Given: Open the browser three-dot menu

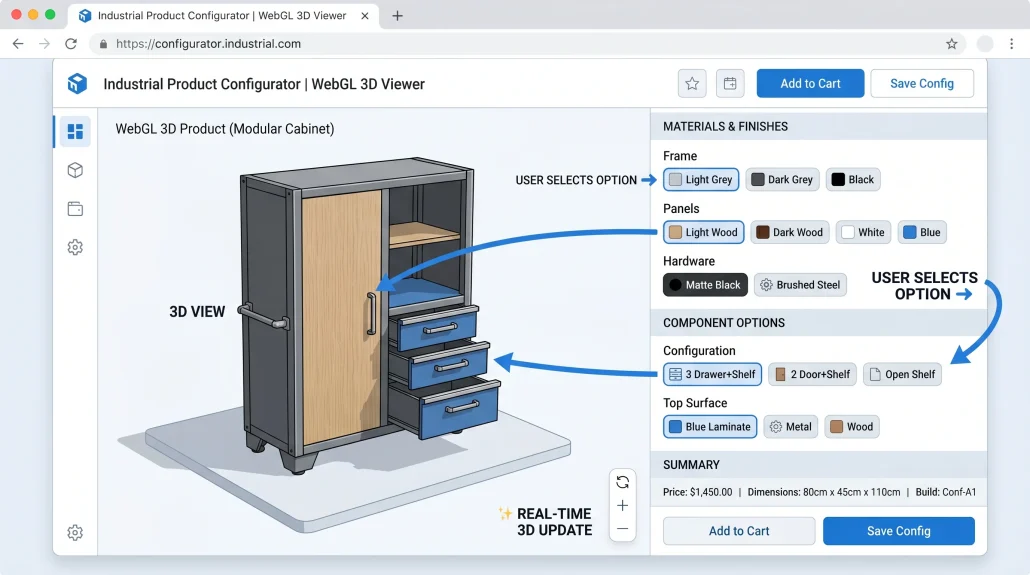Looking at the screenshot, I should click(1011, 44).
